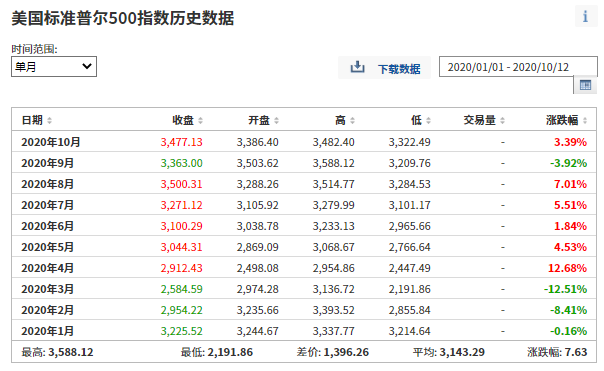Select the 2020年3月 row date

(47, 289)
